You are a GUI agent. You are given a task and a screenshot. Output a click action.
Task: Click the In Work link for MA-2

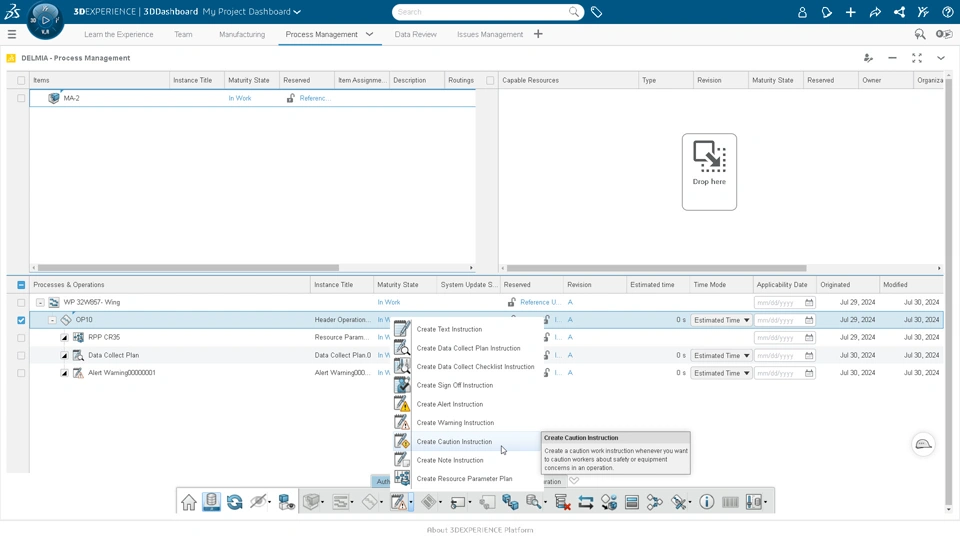240,98
